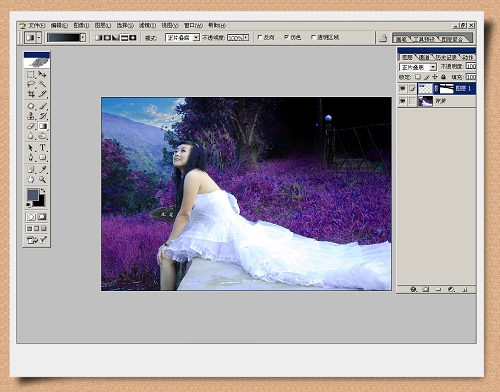Swap foreground and background colors arrow
This screenshot has width=500, height=392.
(x=43, y=191)
